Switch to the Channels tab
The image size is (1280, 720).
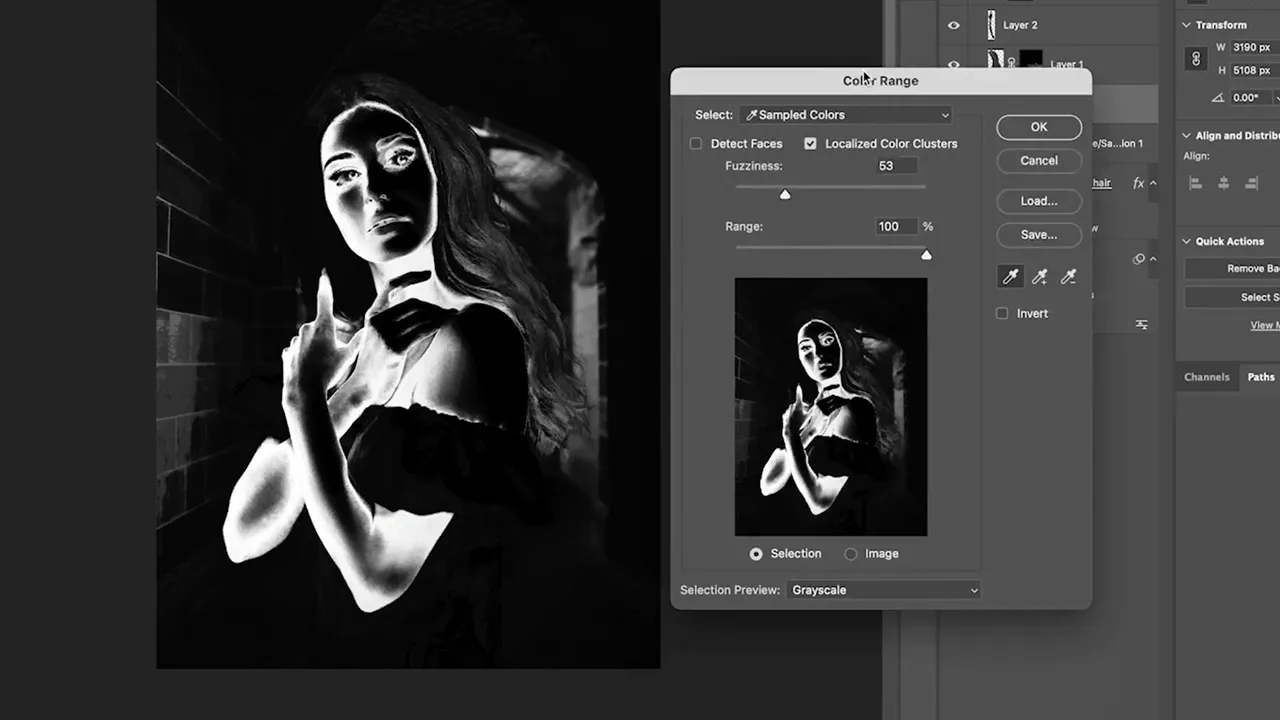click(1206, 377)
